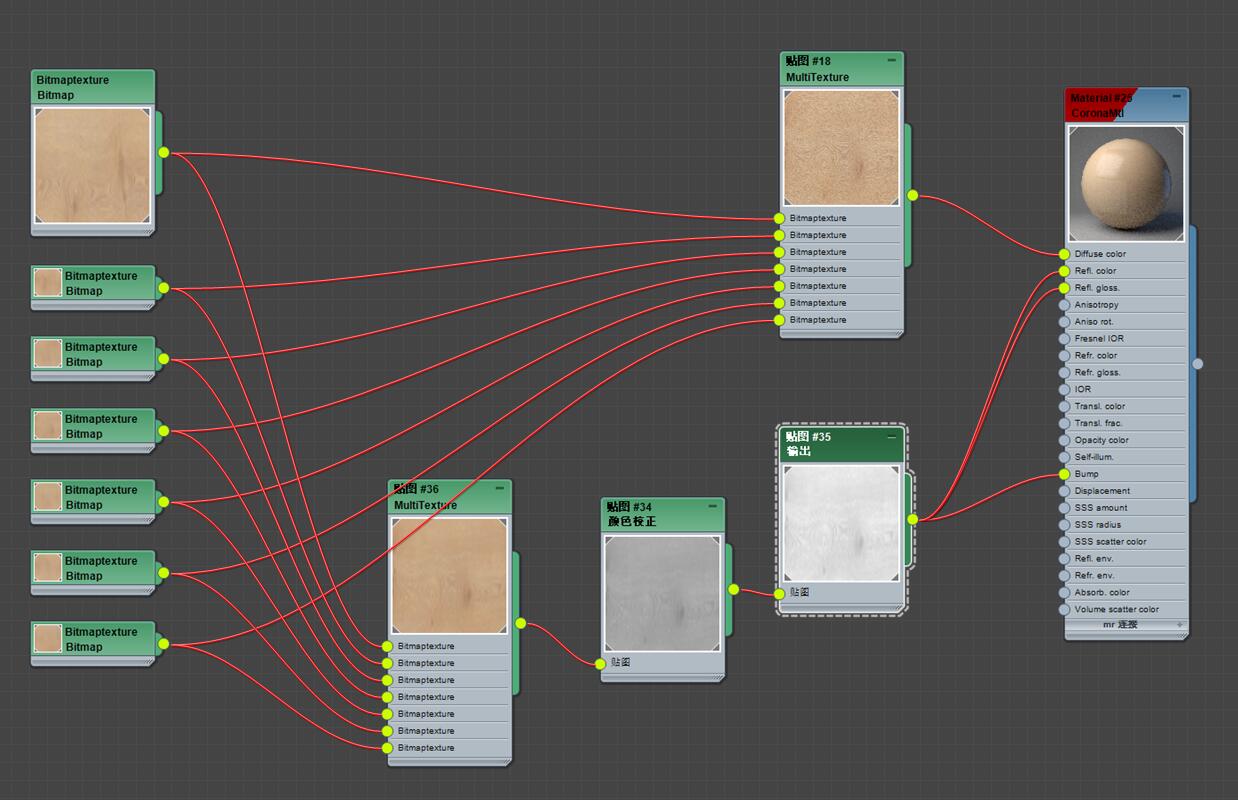Collapse the Material #25 CoronaMtl node

point(1177,96)
